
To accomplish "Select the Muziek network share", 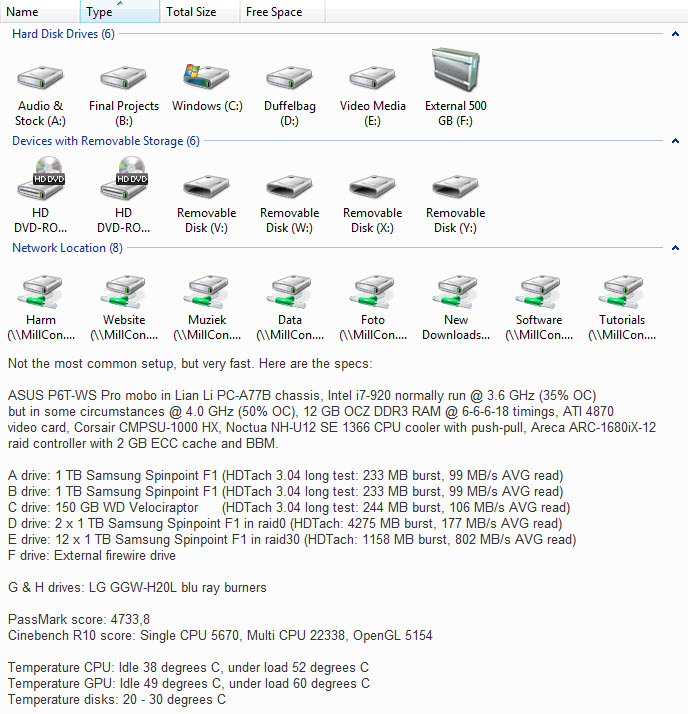I will 206,294.
